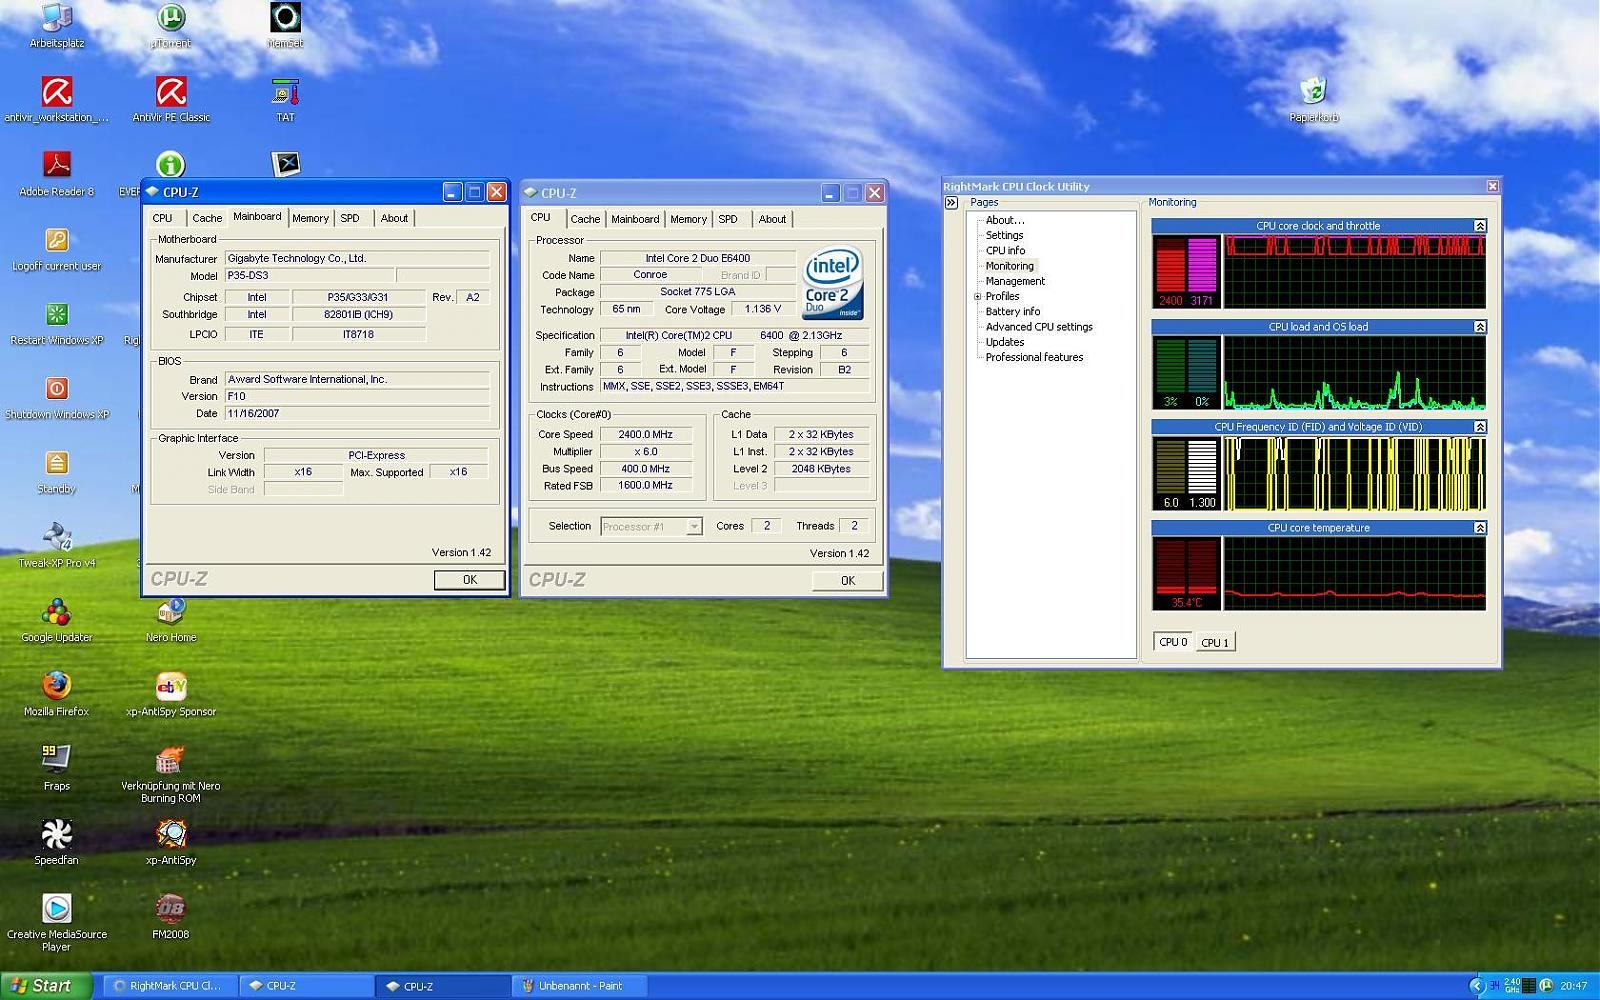Screen dimensions: 1600x1000
Task: Select Professional features page
Action: click(1034, 357)
